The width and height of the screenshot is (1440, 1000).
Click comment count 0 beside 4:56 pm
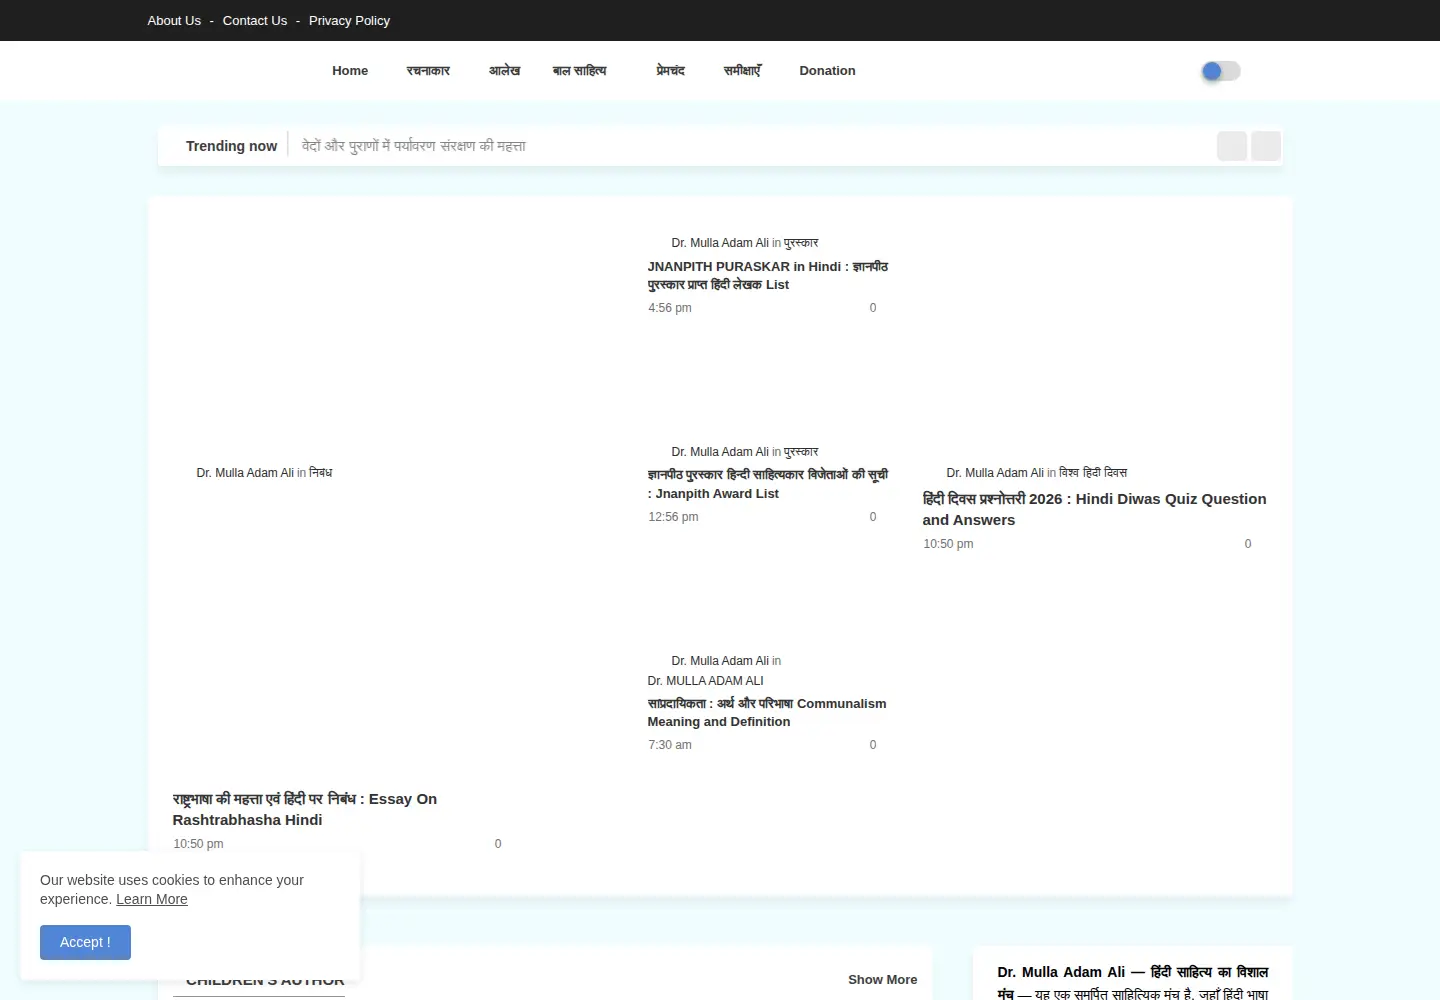(873, 308)
